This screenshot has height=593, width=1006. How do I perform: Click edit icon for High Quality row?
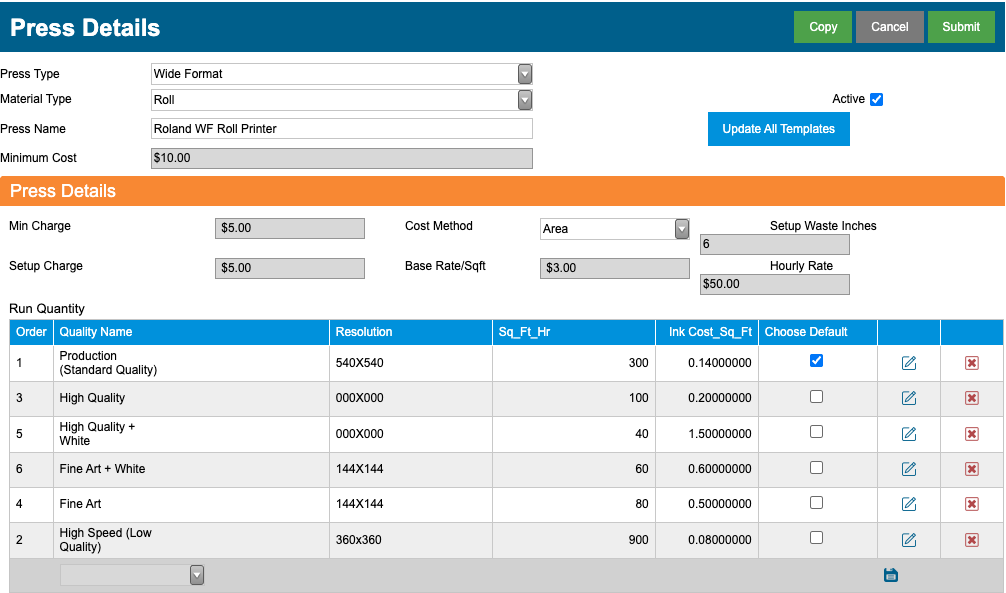coord(908,398)
